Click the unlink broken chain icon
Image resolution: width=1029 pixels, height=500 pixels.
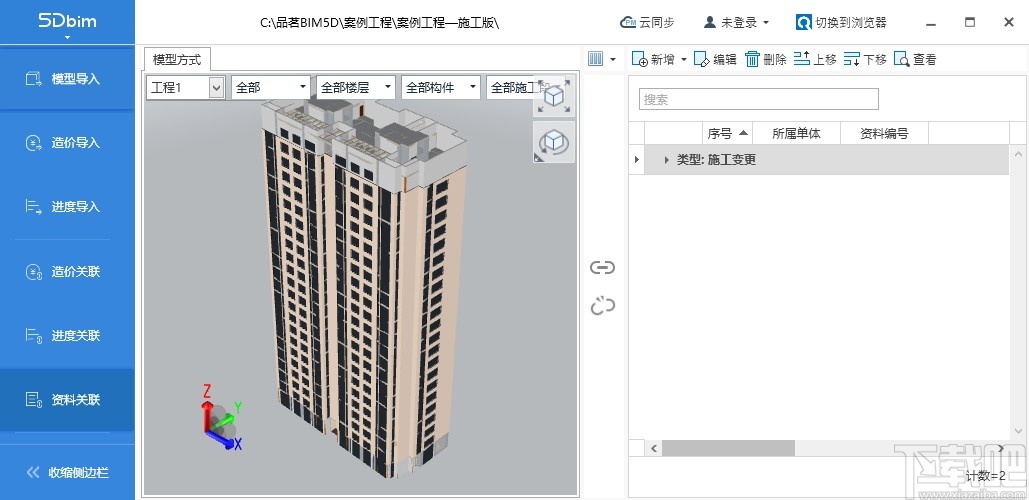pos(602,306)
